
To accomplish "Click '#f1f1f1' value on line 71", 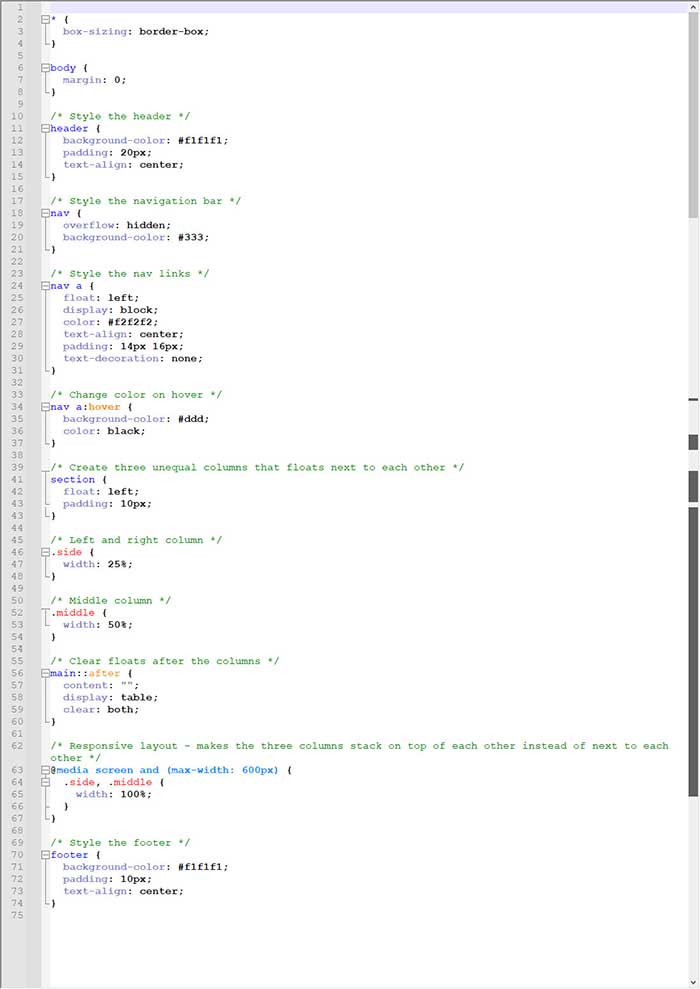I will [200, 867].
